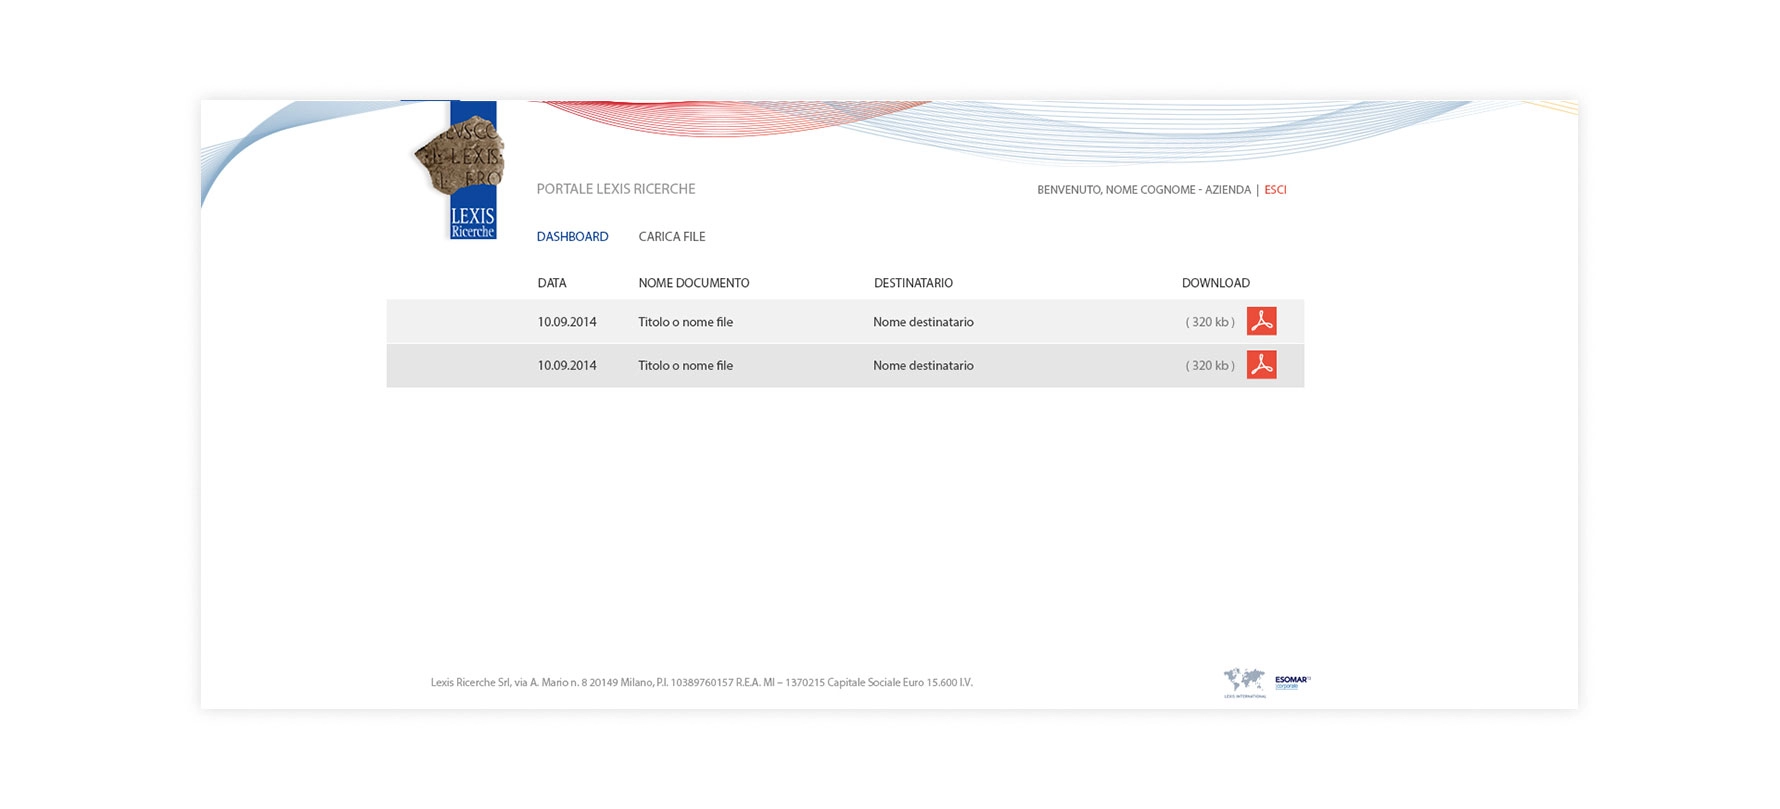Click 'Nome destinatario' in the second row
This screenshot has width=1780, height=809.
[923, 366]
